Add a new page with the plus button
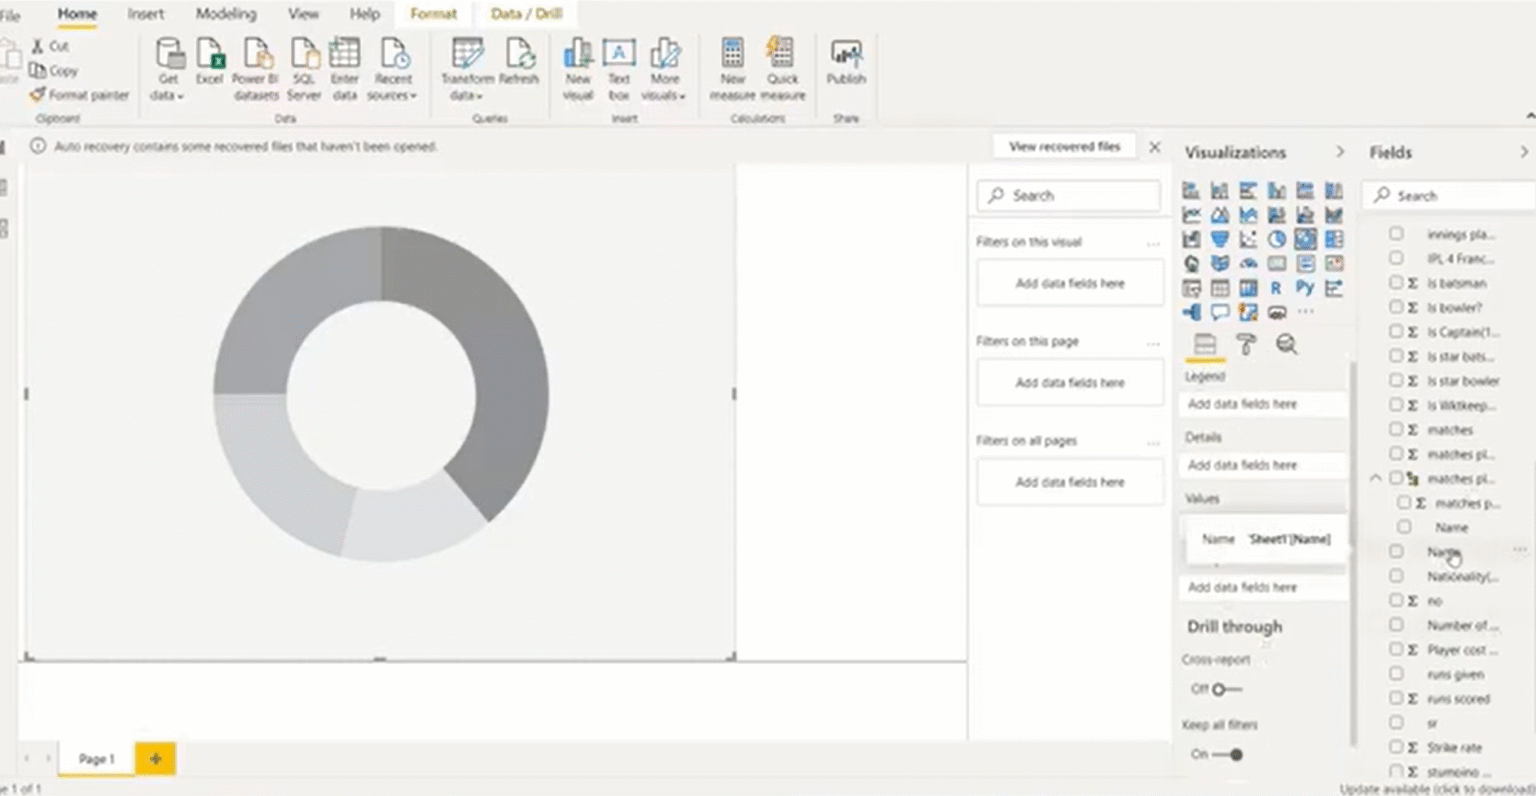This screenshot has height=796, width=1536. tap(155, 759)
